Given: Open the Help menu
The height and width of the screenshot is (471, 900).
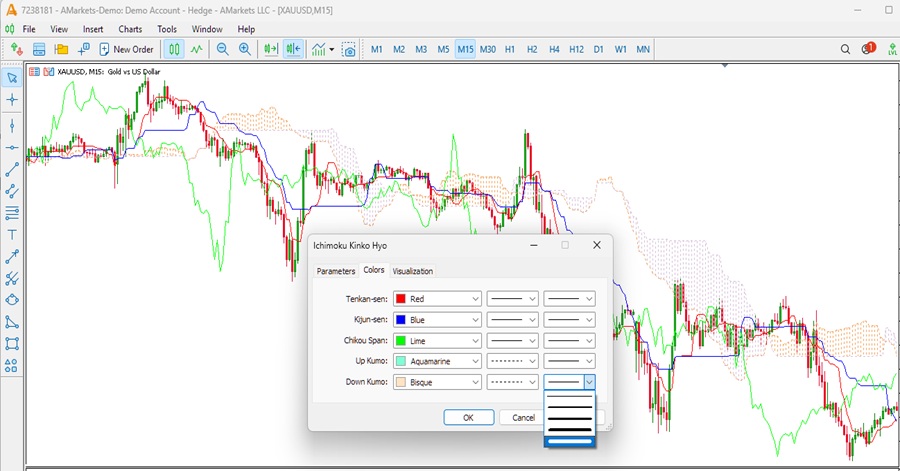Looking at the screenshot, I should 246,29.
